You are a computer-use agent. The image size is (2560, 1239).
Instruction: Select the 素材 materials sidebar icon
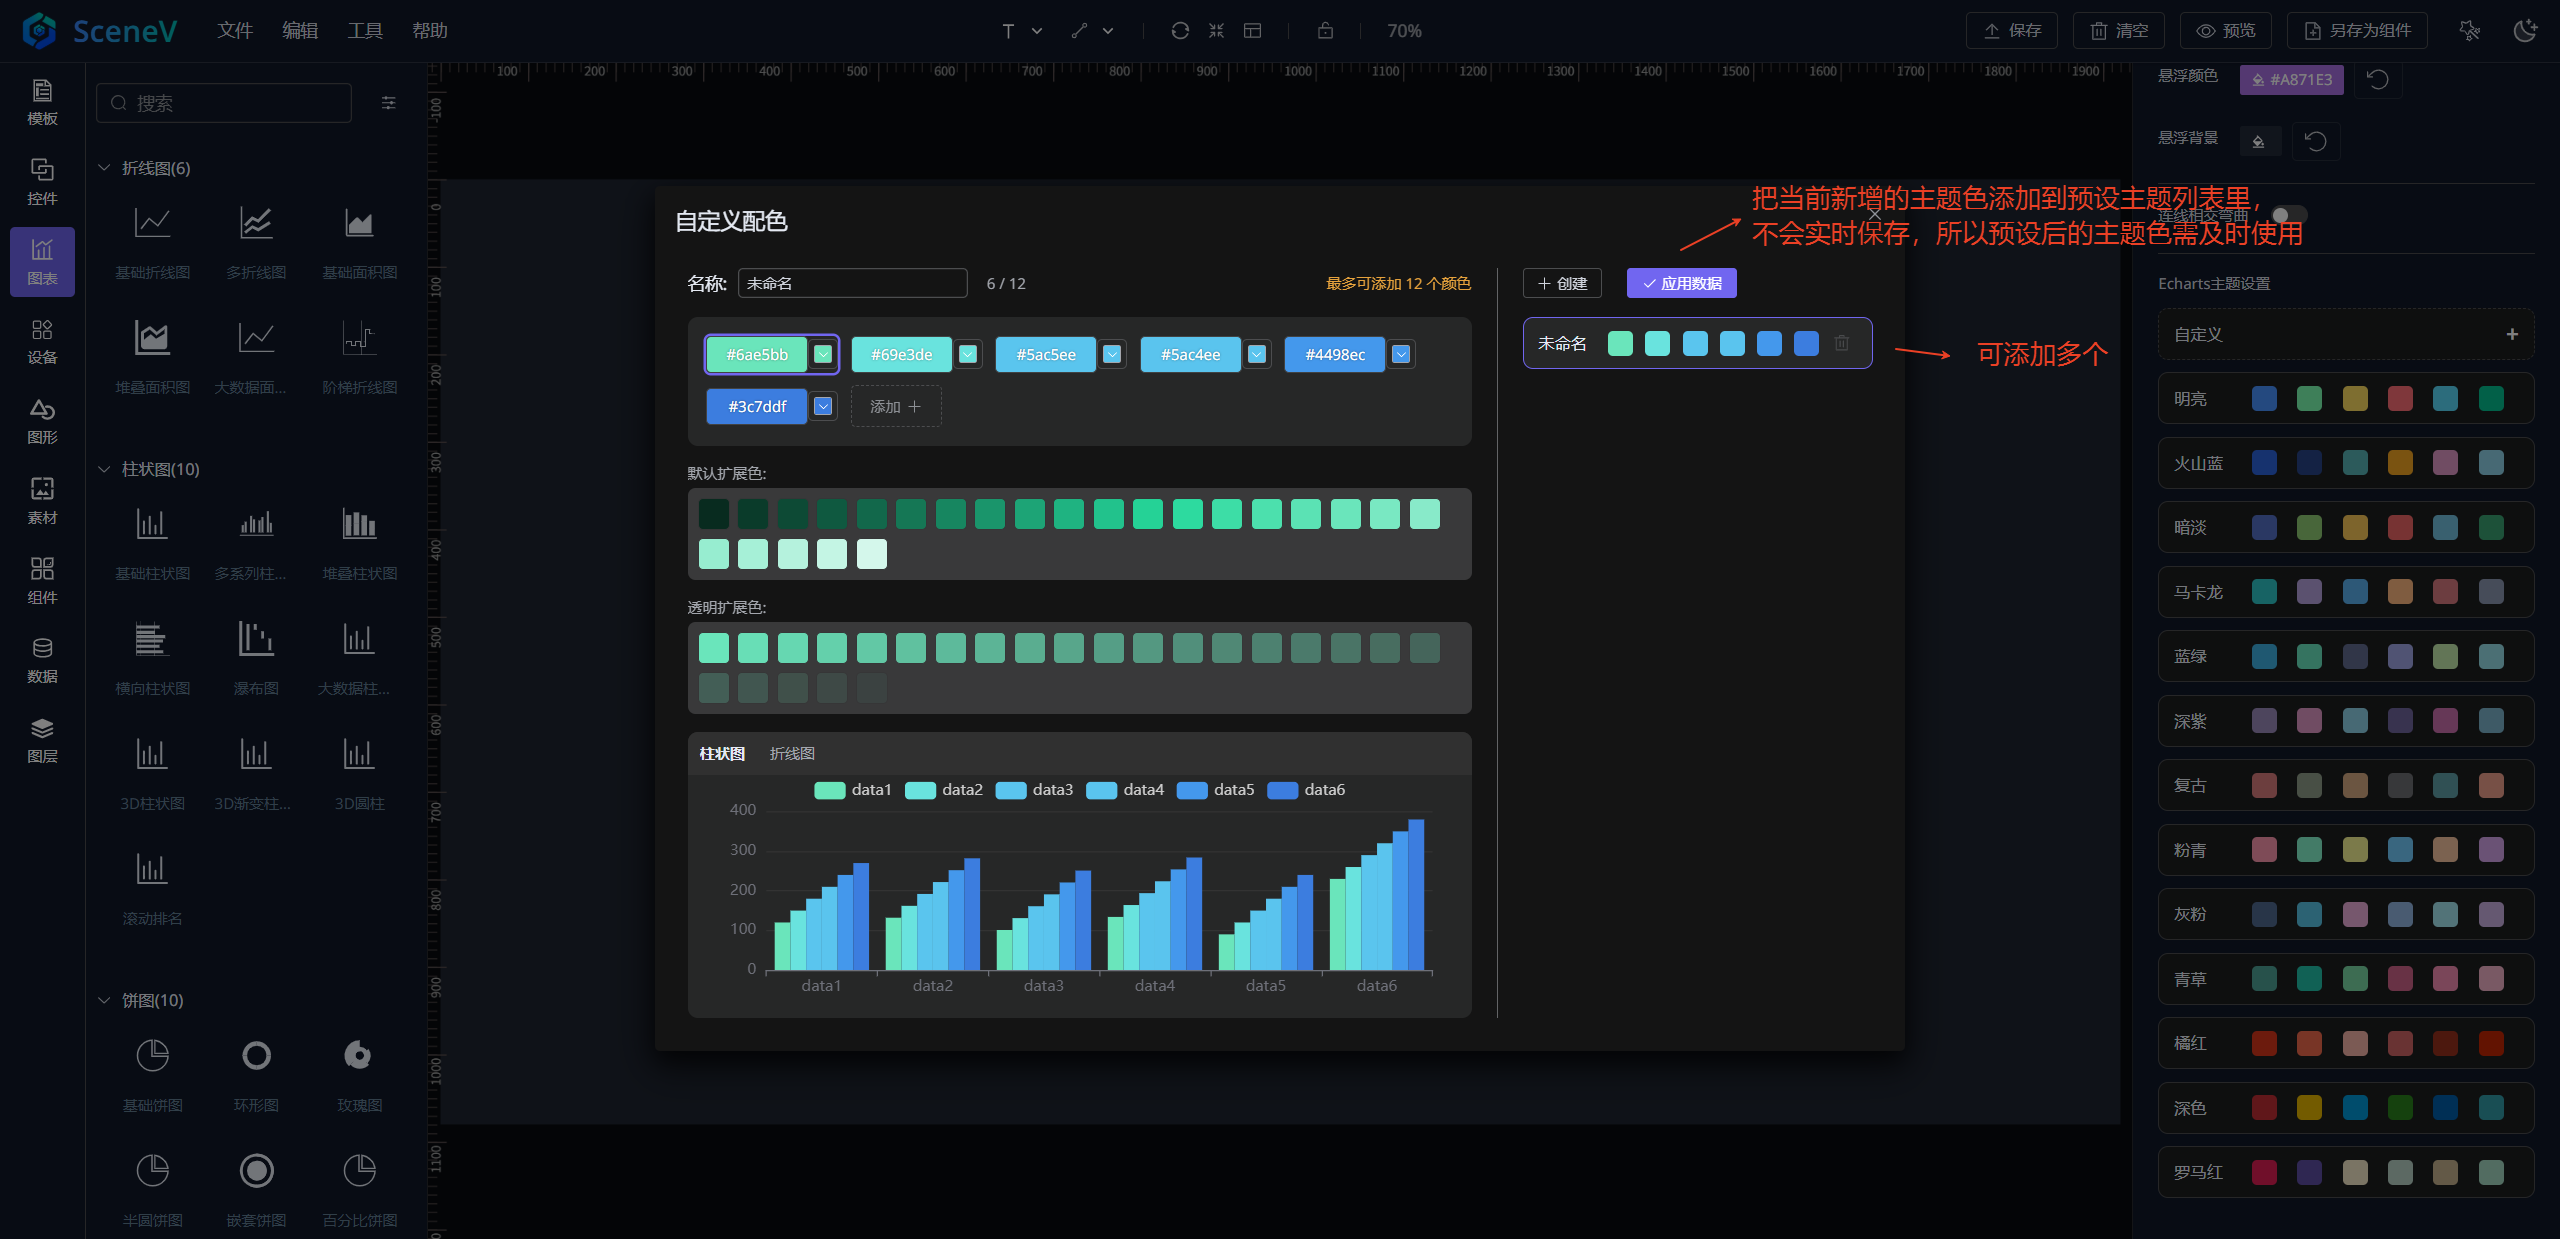tap(42, 500)
